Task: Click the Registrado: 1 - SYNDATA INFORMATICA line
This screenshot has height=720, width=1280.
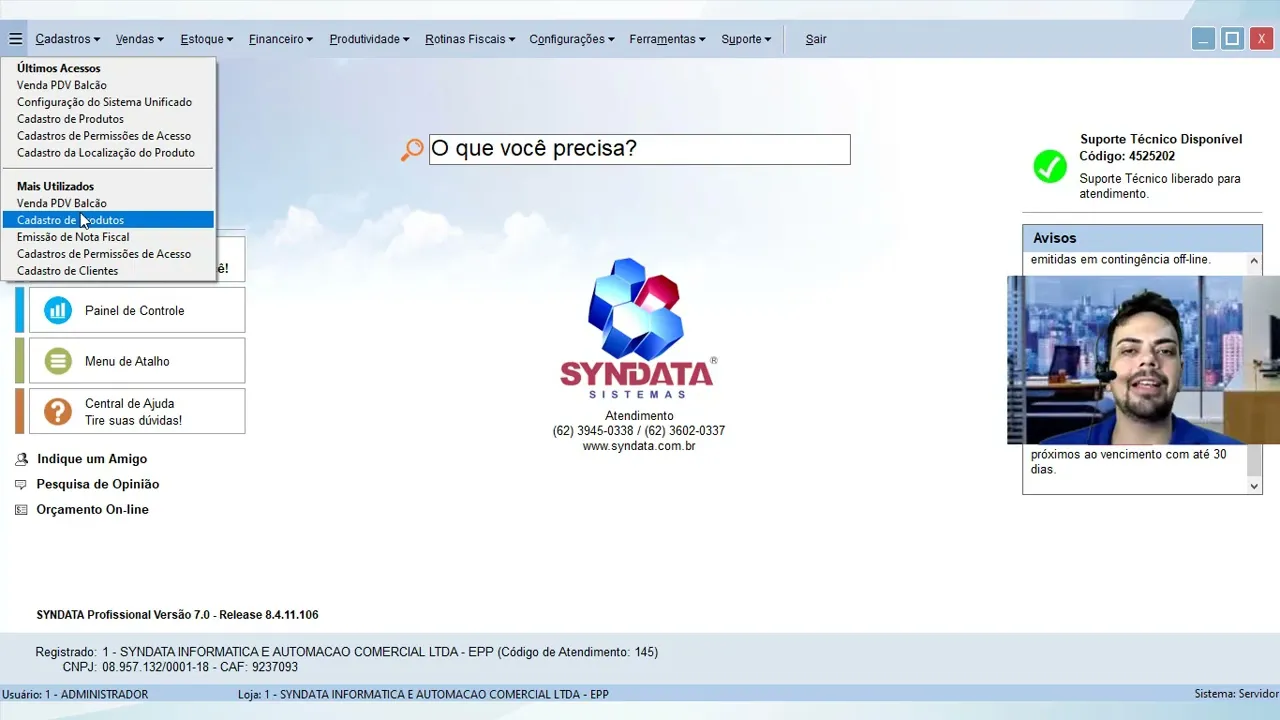Action: pos(346,652)
